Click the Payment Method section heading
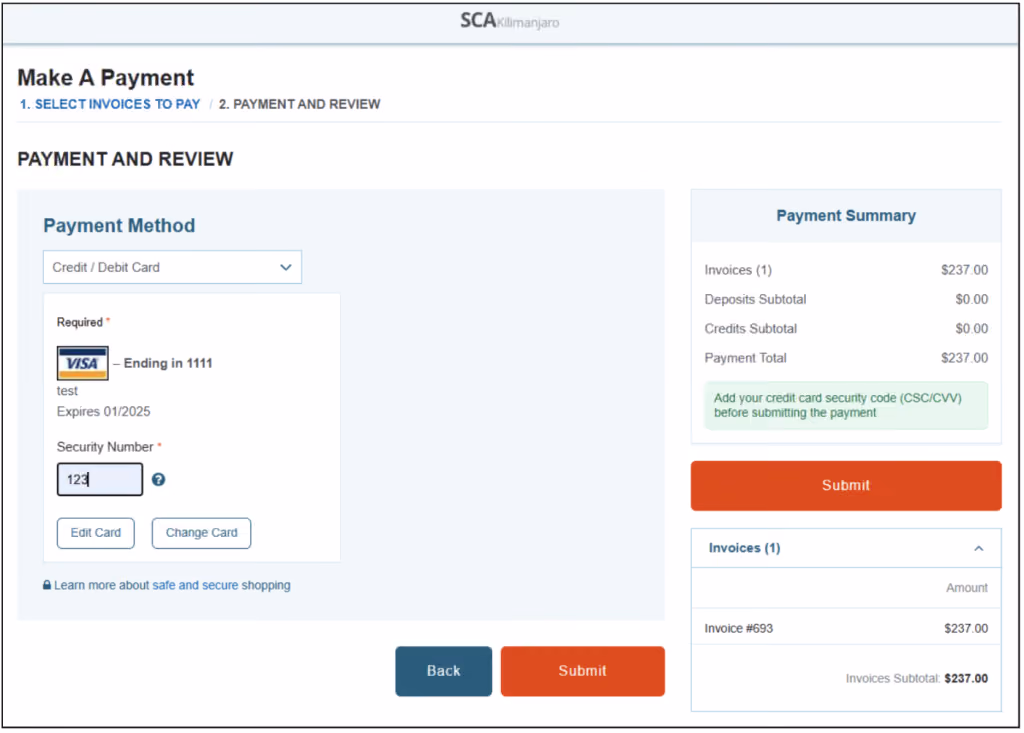Screen dimensions: 1024x733 click(119, 225)
